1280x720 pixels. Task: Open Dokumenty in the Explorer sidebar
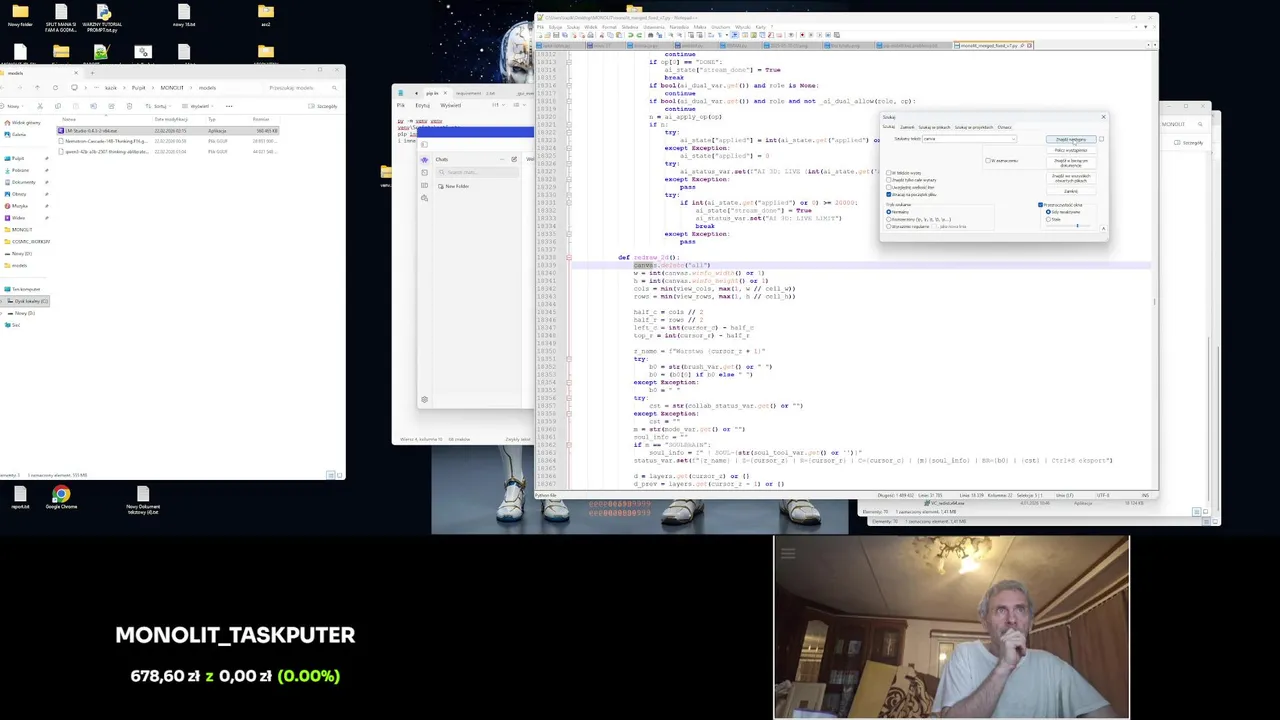[22, 182]
